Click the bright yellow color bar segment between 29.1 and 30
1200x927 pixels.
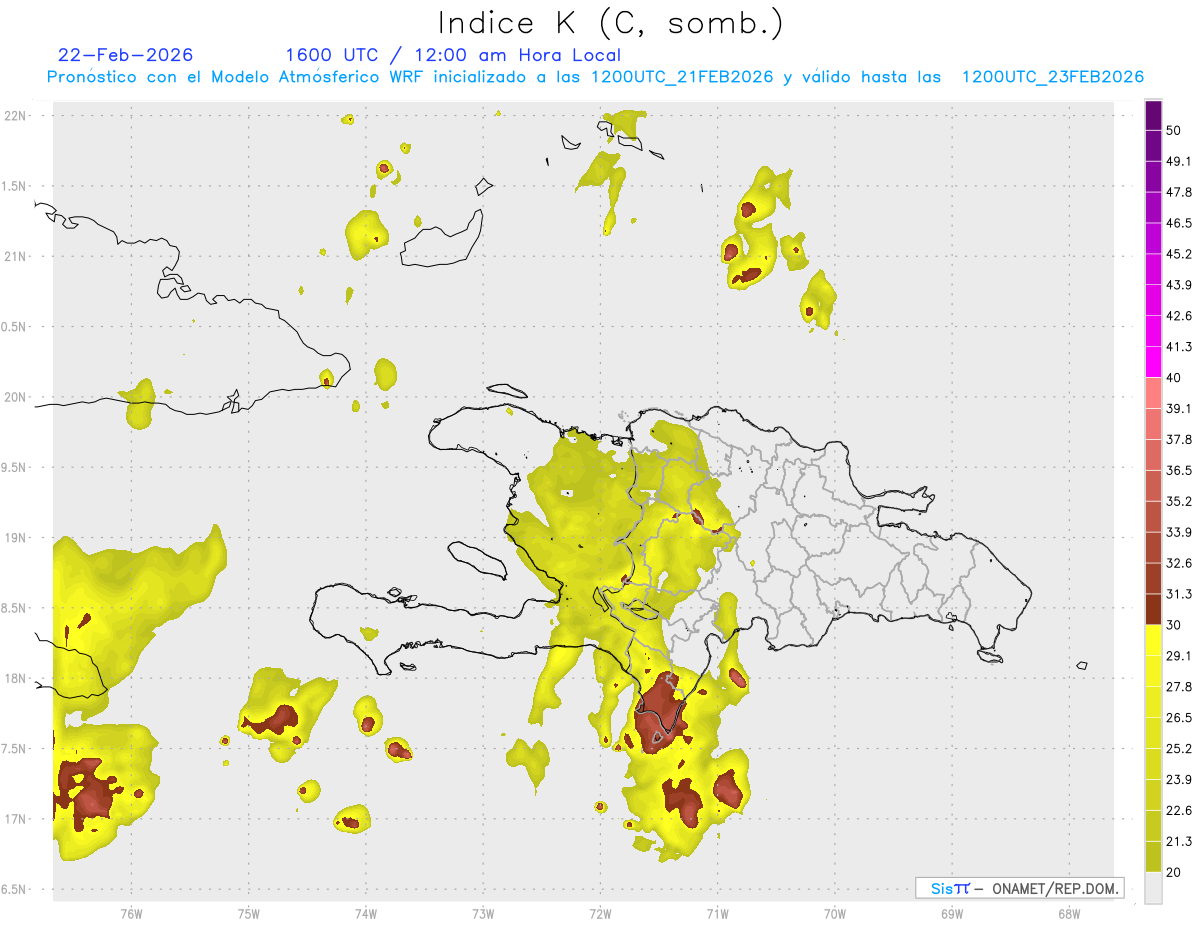(x=1153, y=640)
